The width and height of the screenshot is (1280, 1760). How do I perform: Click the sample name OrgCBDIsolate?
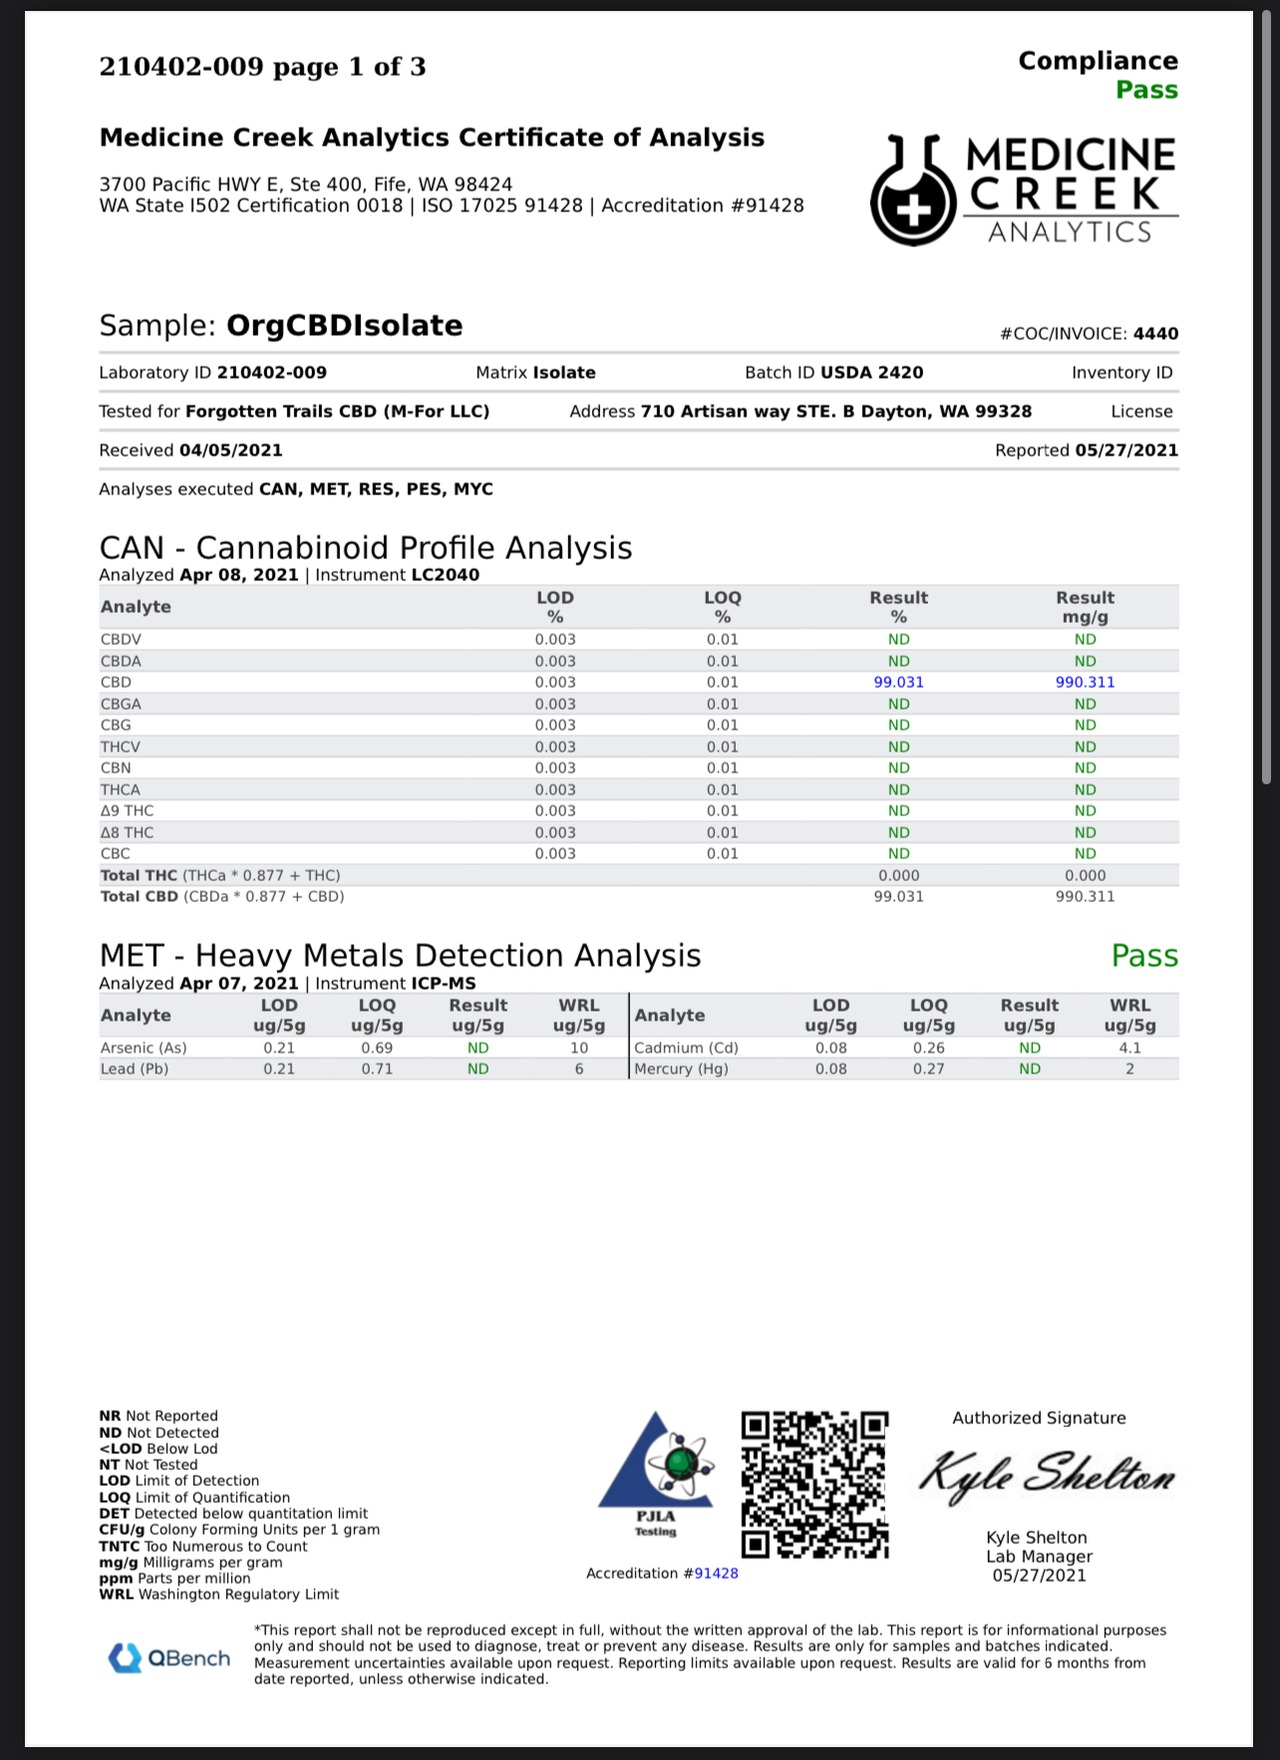[345, 326]
